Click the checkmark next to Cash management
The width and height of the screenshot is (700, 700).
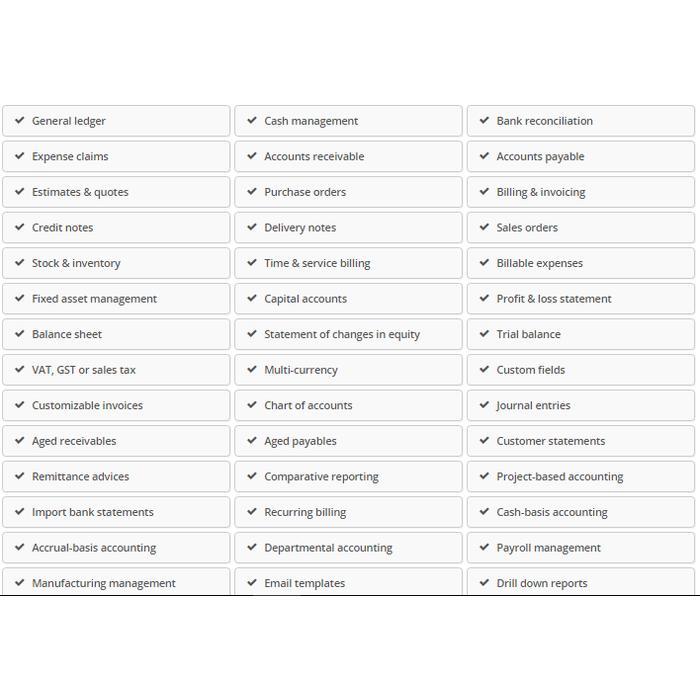pos(252,120)
